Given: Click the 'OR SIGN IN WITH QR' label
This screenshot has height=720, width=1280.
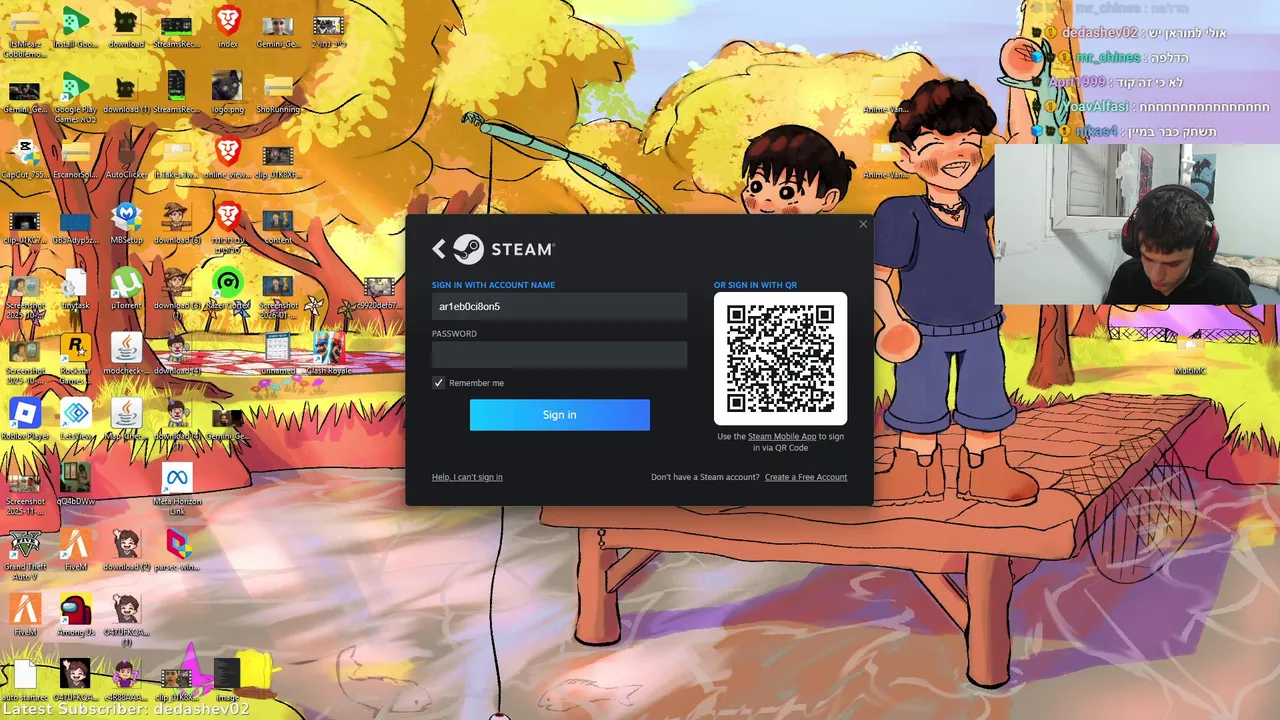Looking at the screenshot, I should [755, 285].
